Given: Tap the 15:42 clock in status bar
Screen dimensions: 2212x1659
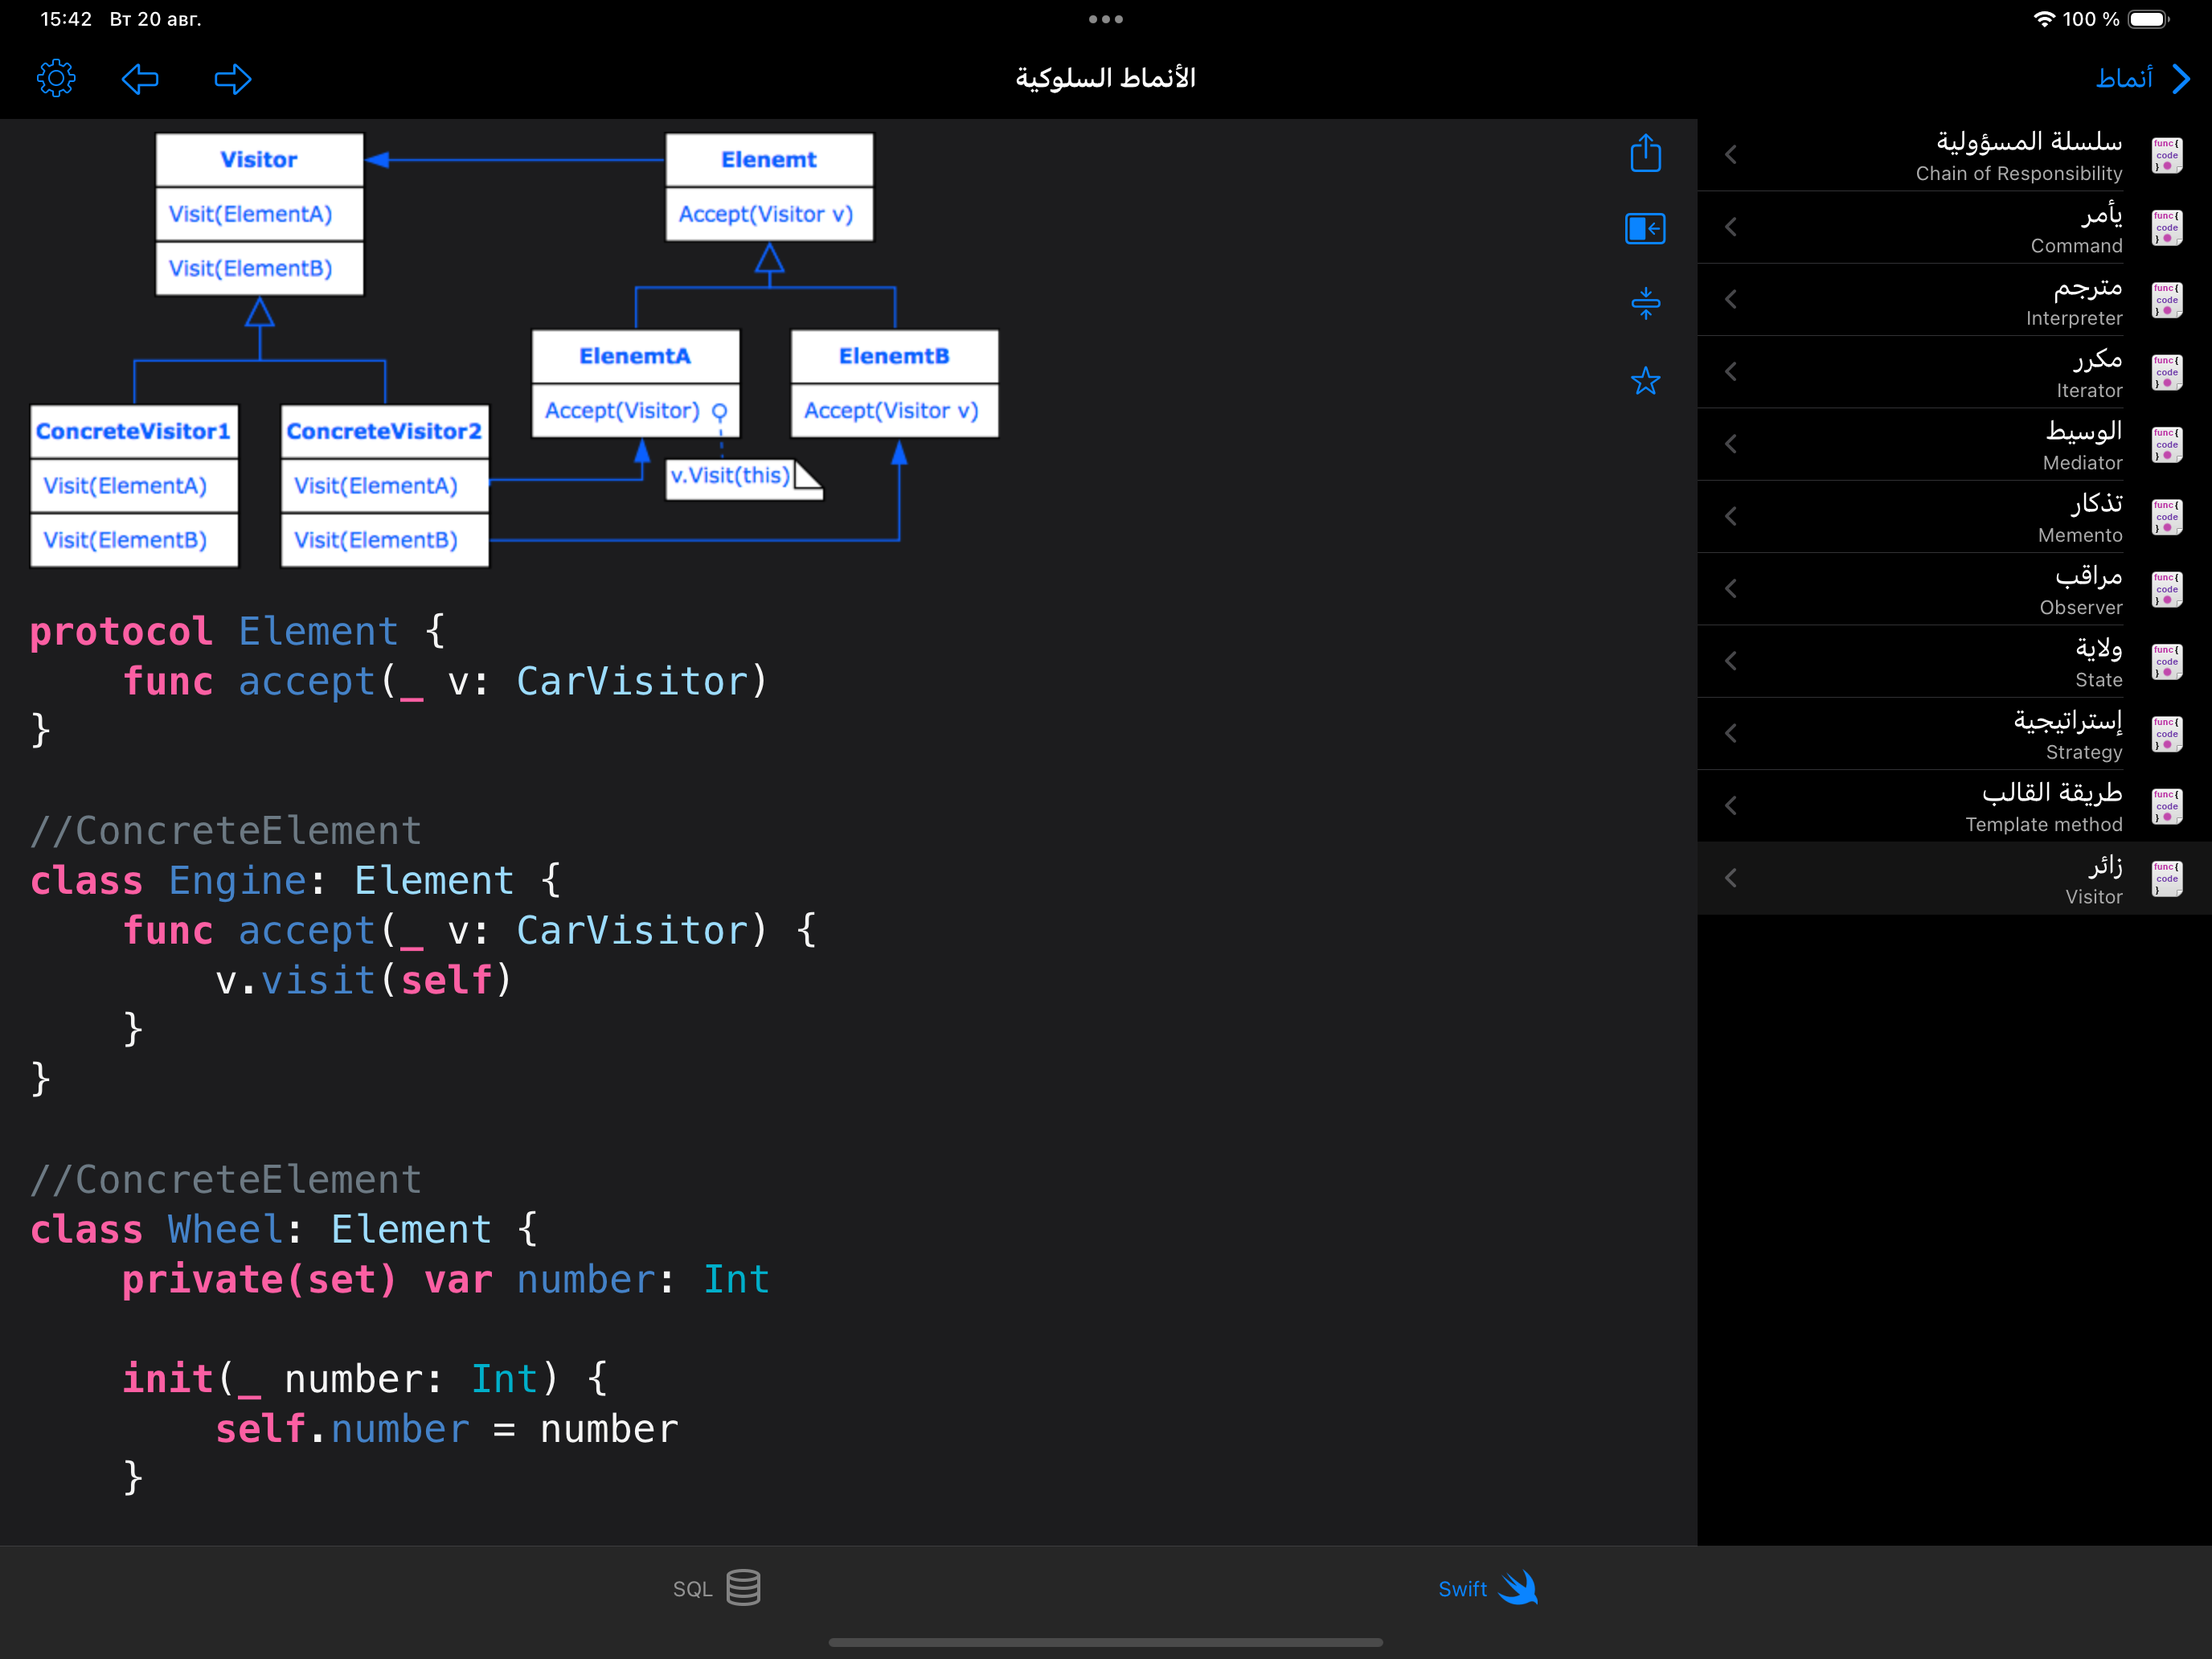Looking at the screenshot, I should click(66, 19).
